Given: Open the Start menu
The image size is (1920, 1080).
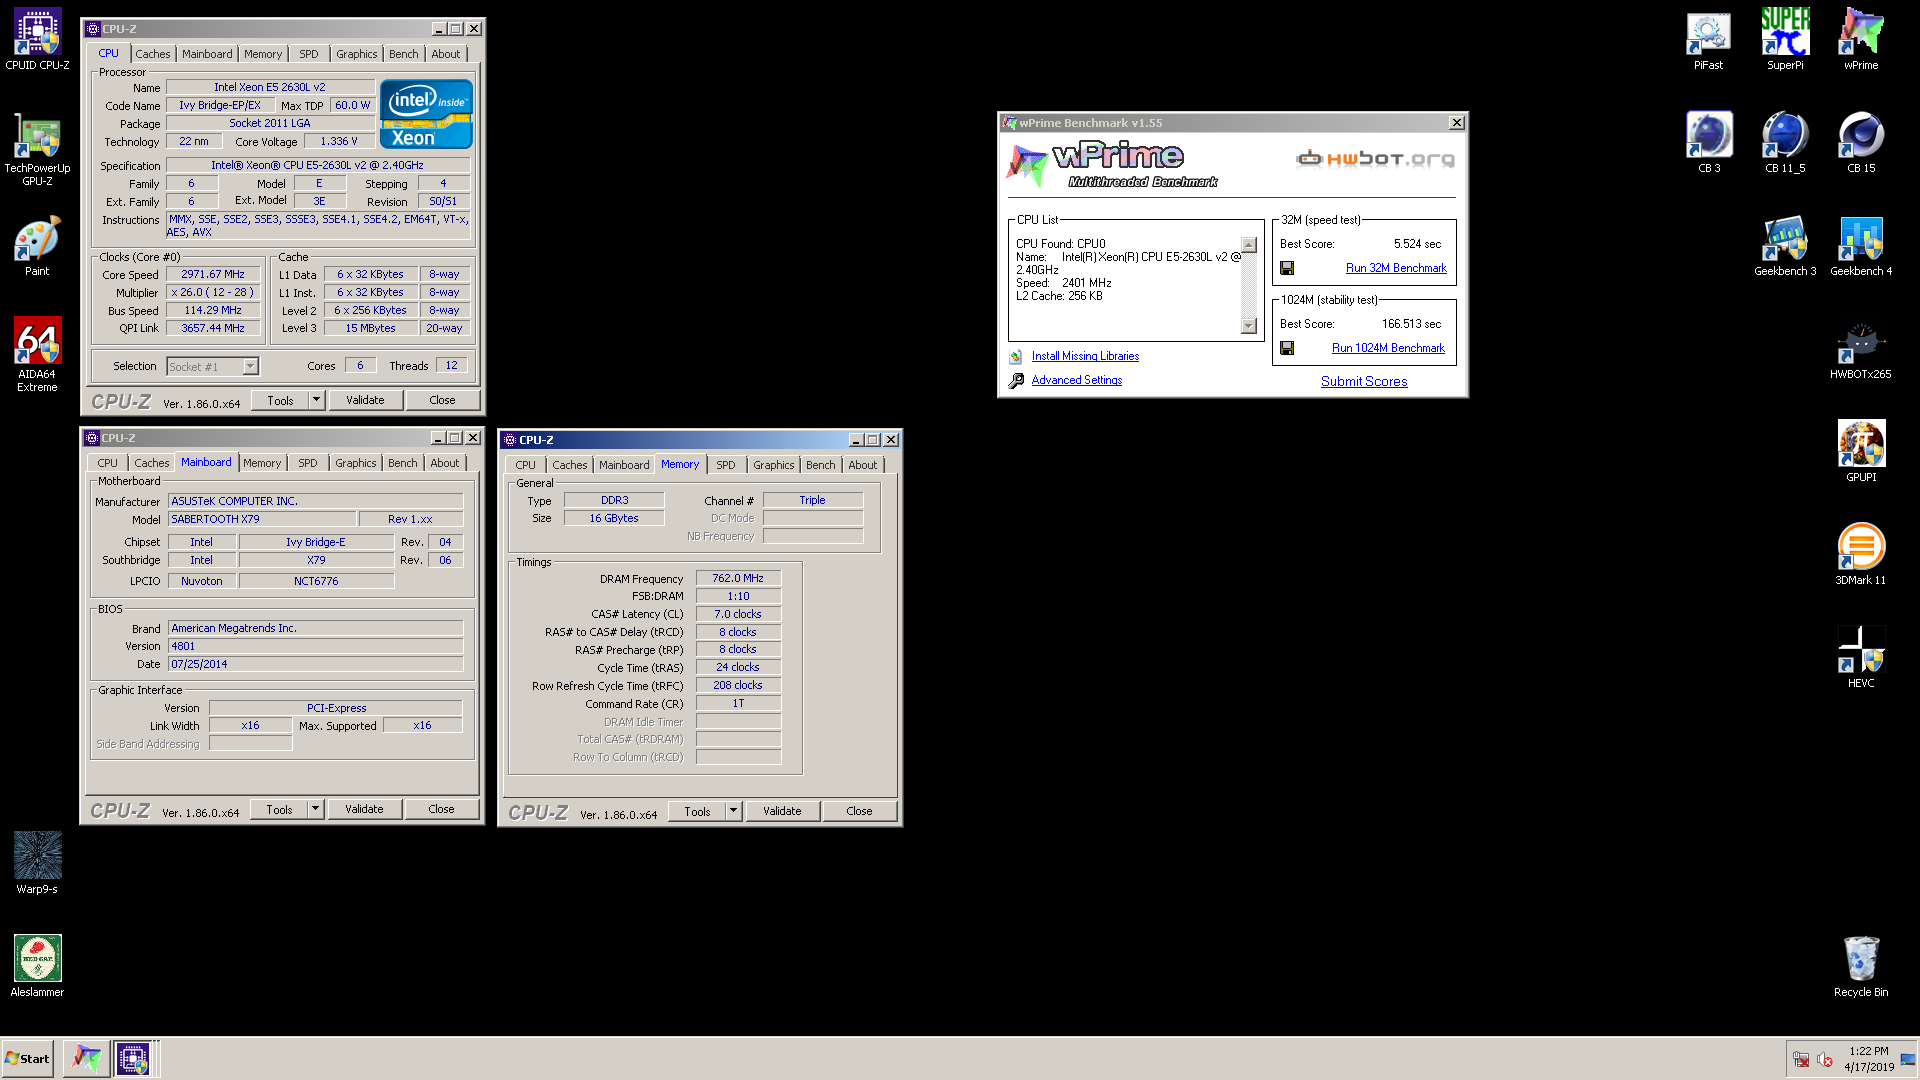Looking at the screenshot, I should point(27,1058).
